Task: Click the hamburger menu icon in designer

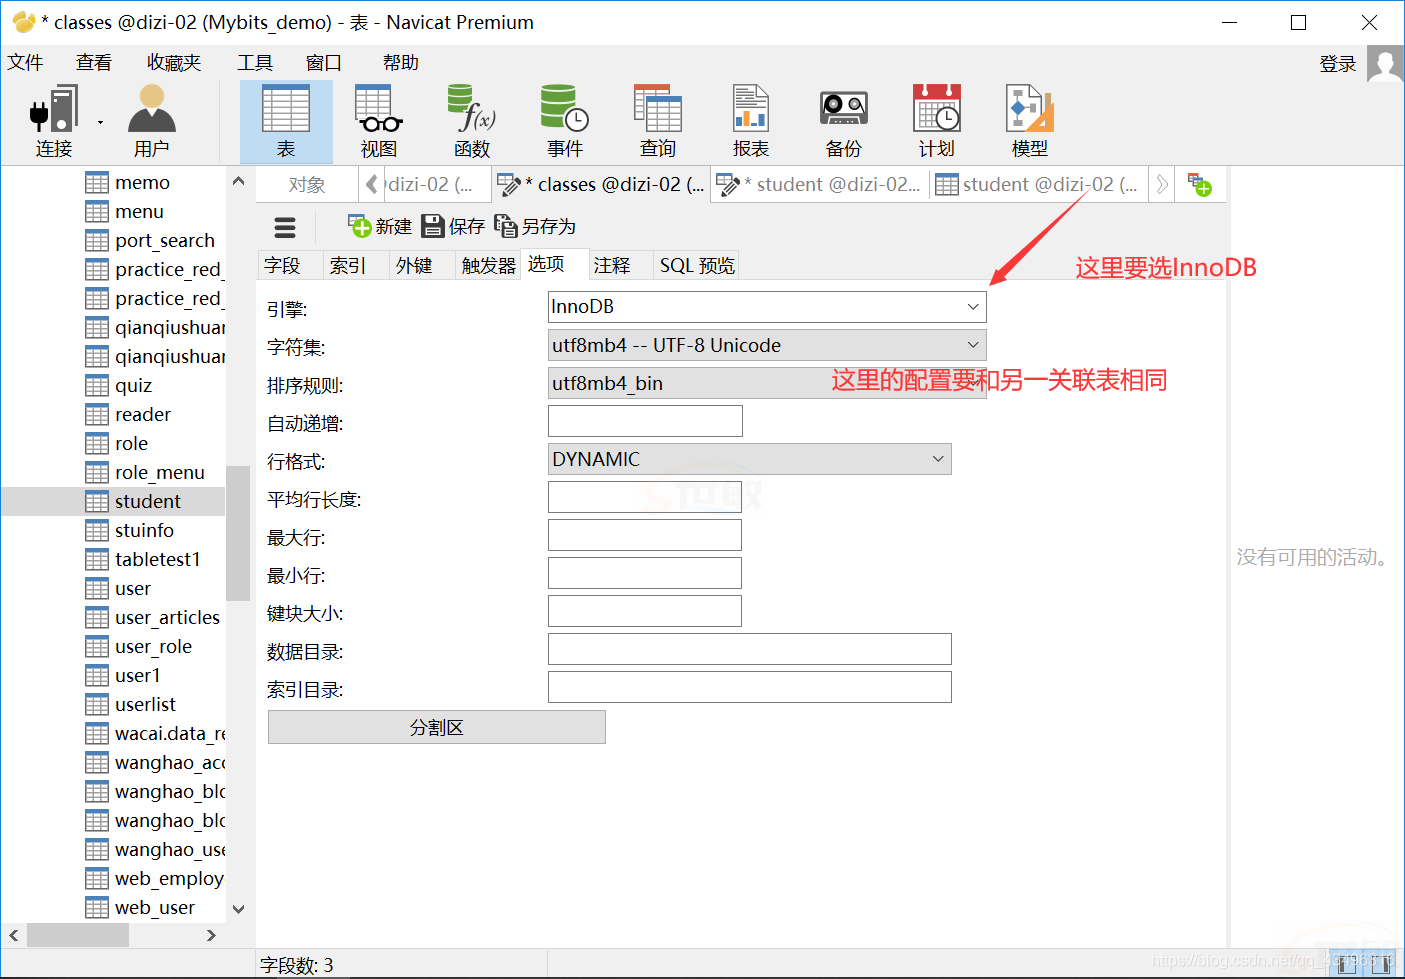Action: tap(285, 227)
